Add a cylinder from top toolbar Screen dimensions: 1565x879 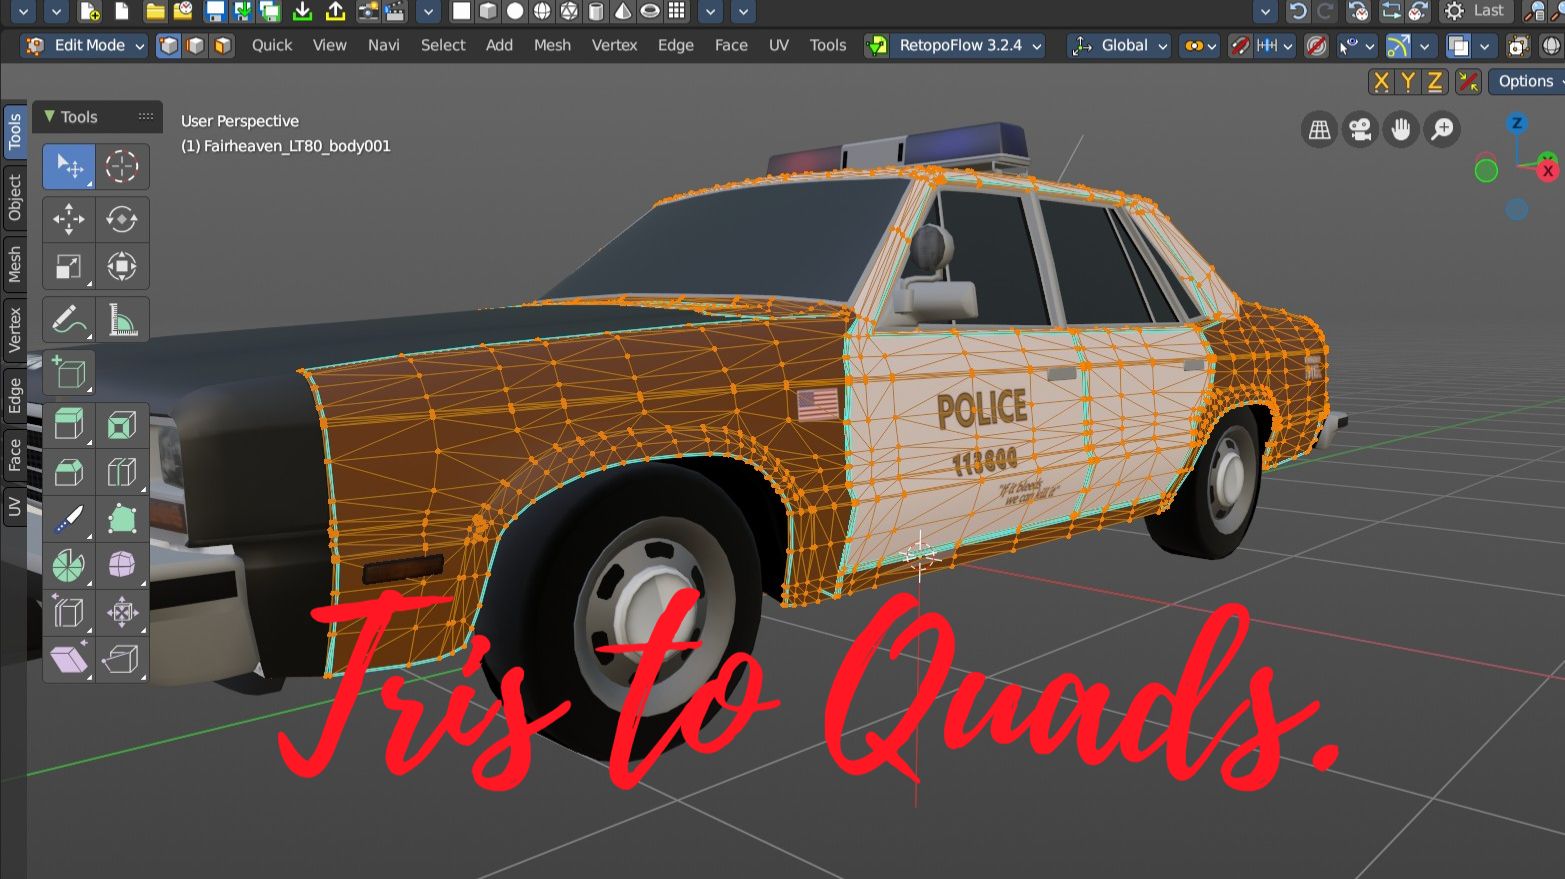tap(596, 12)
